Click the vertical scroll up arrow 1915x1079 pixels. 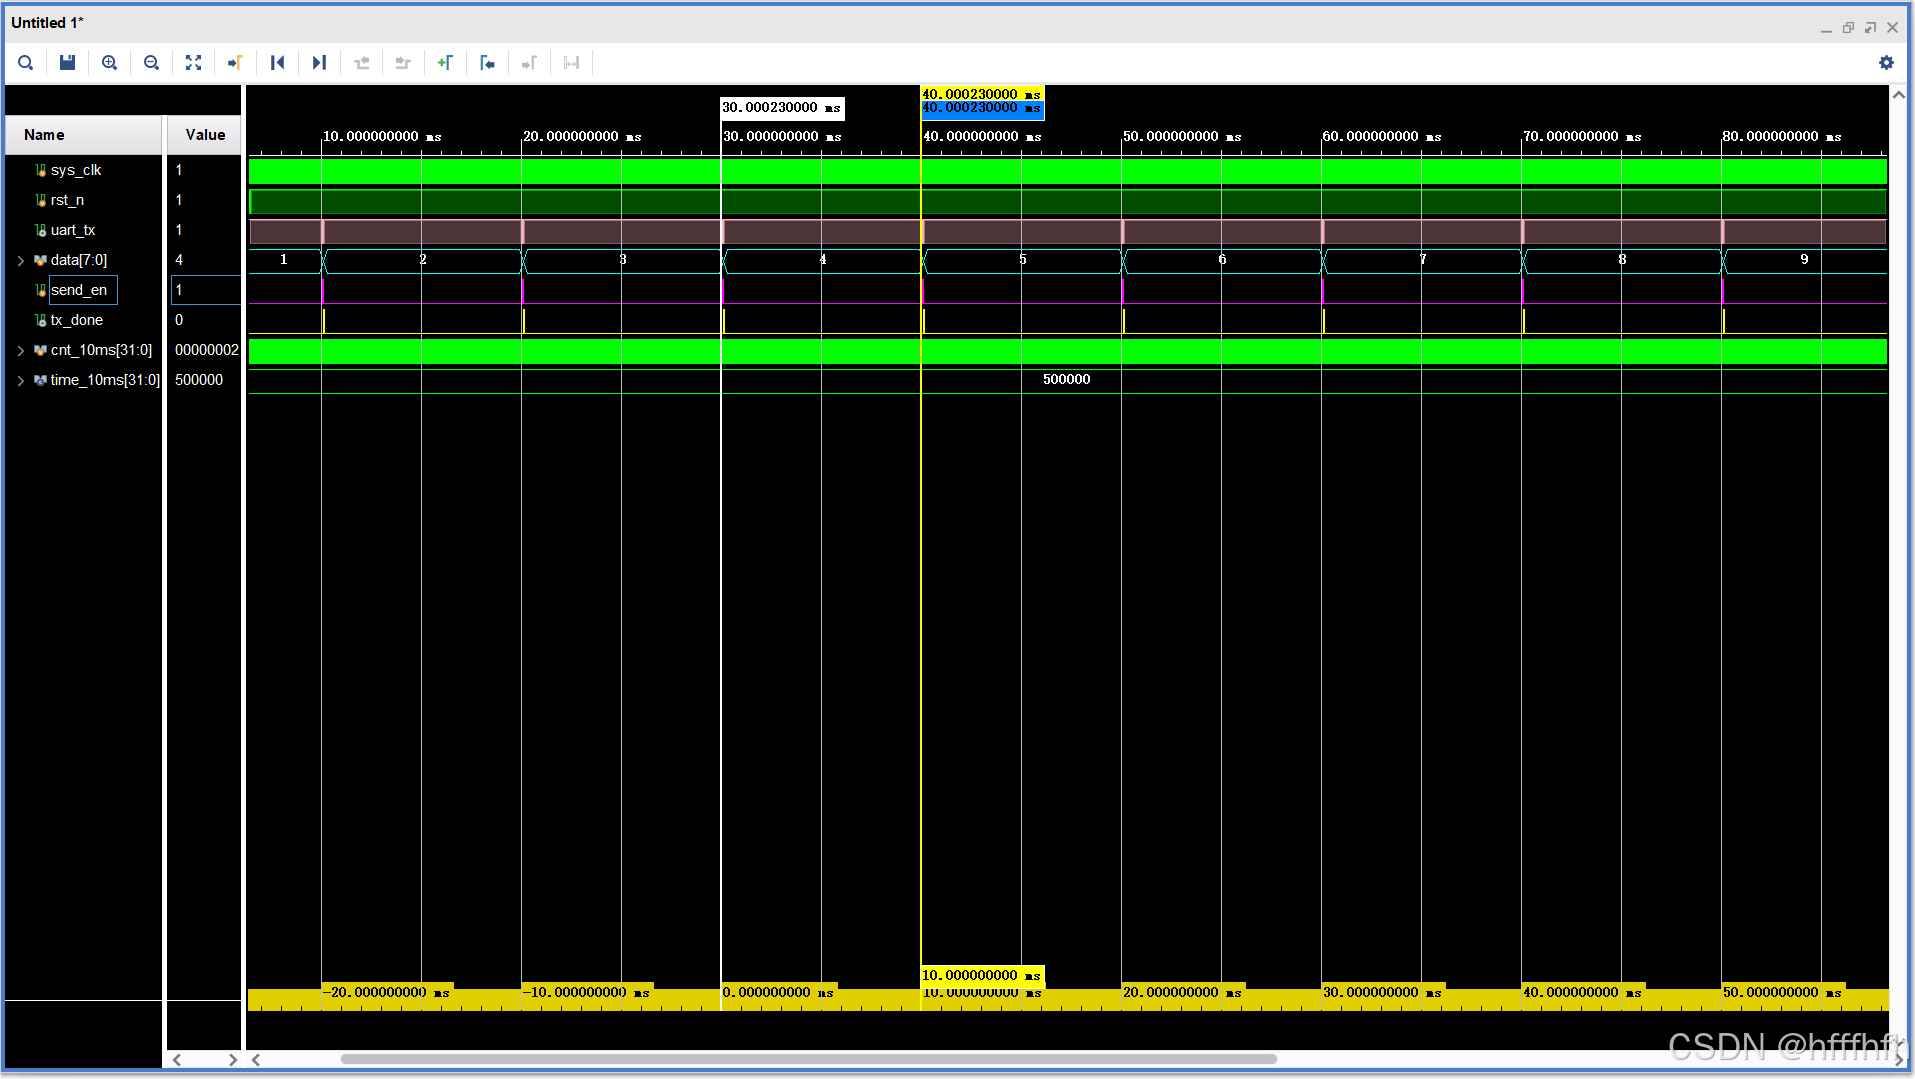point(1898,94)
